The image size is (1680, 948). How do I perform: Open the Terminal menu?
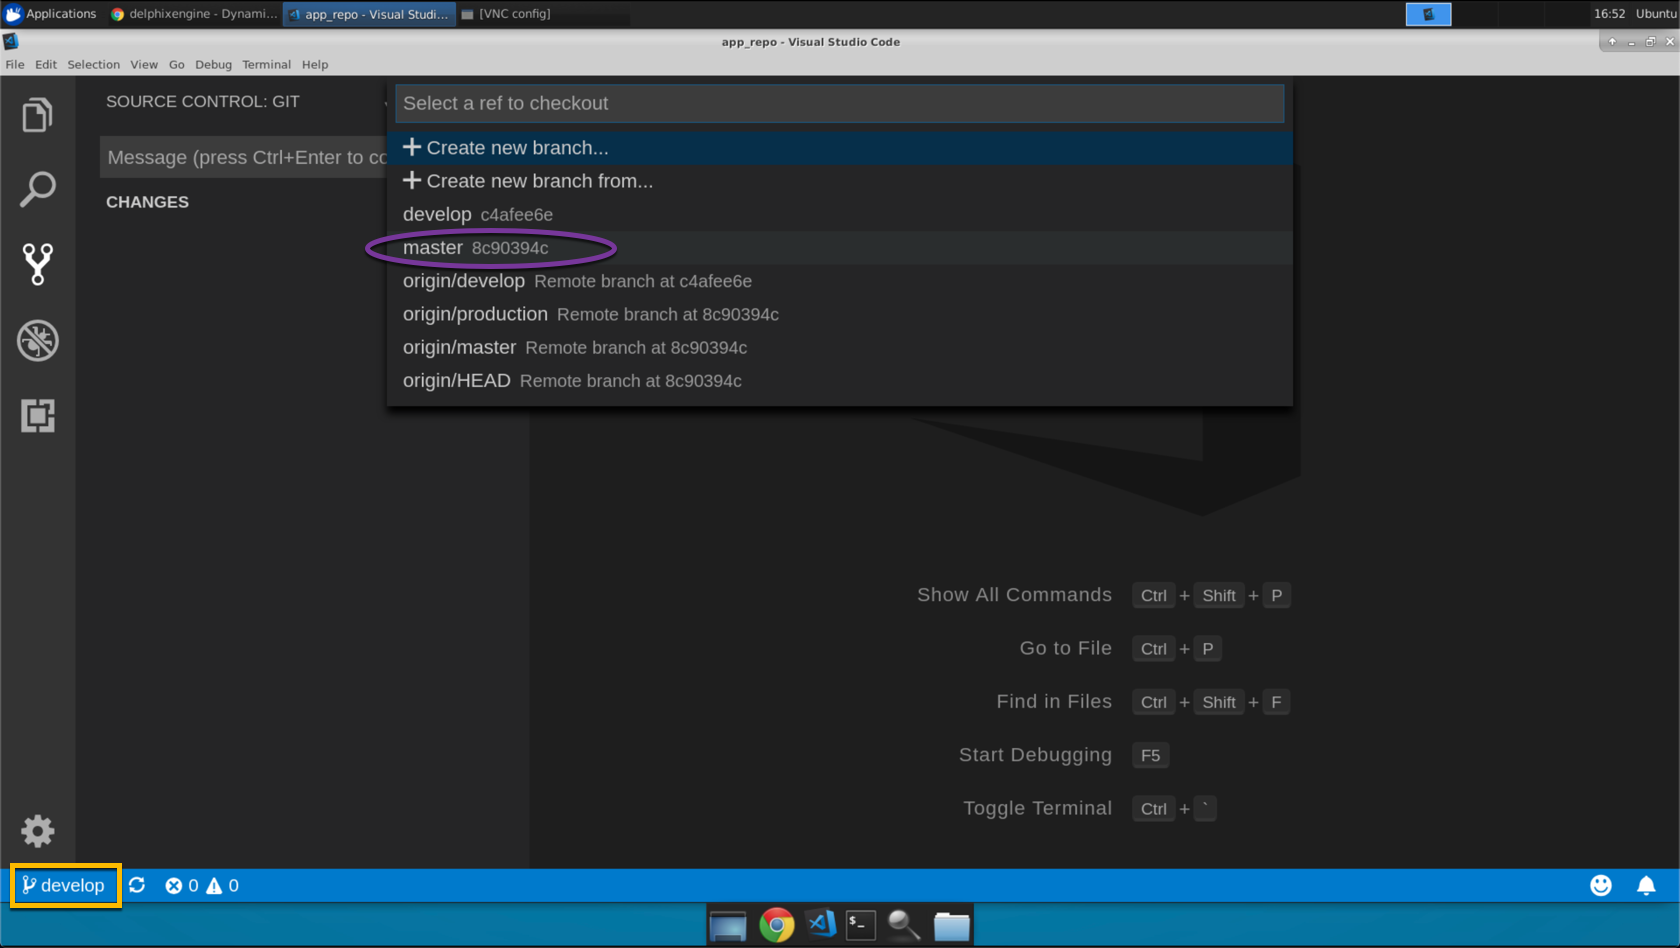(266, 64)
